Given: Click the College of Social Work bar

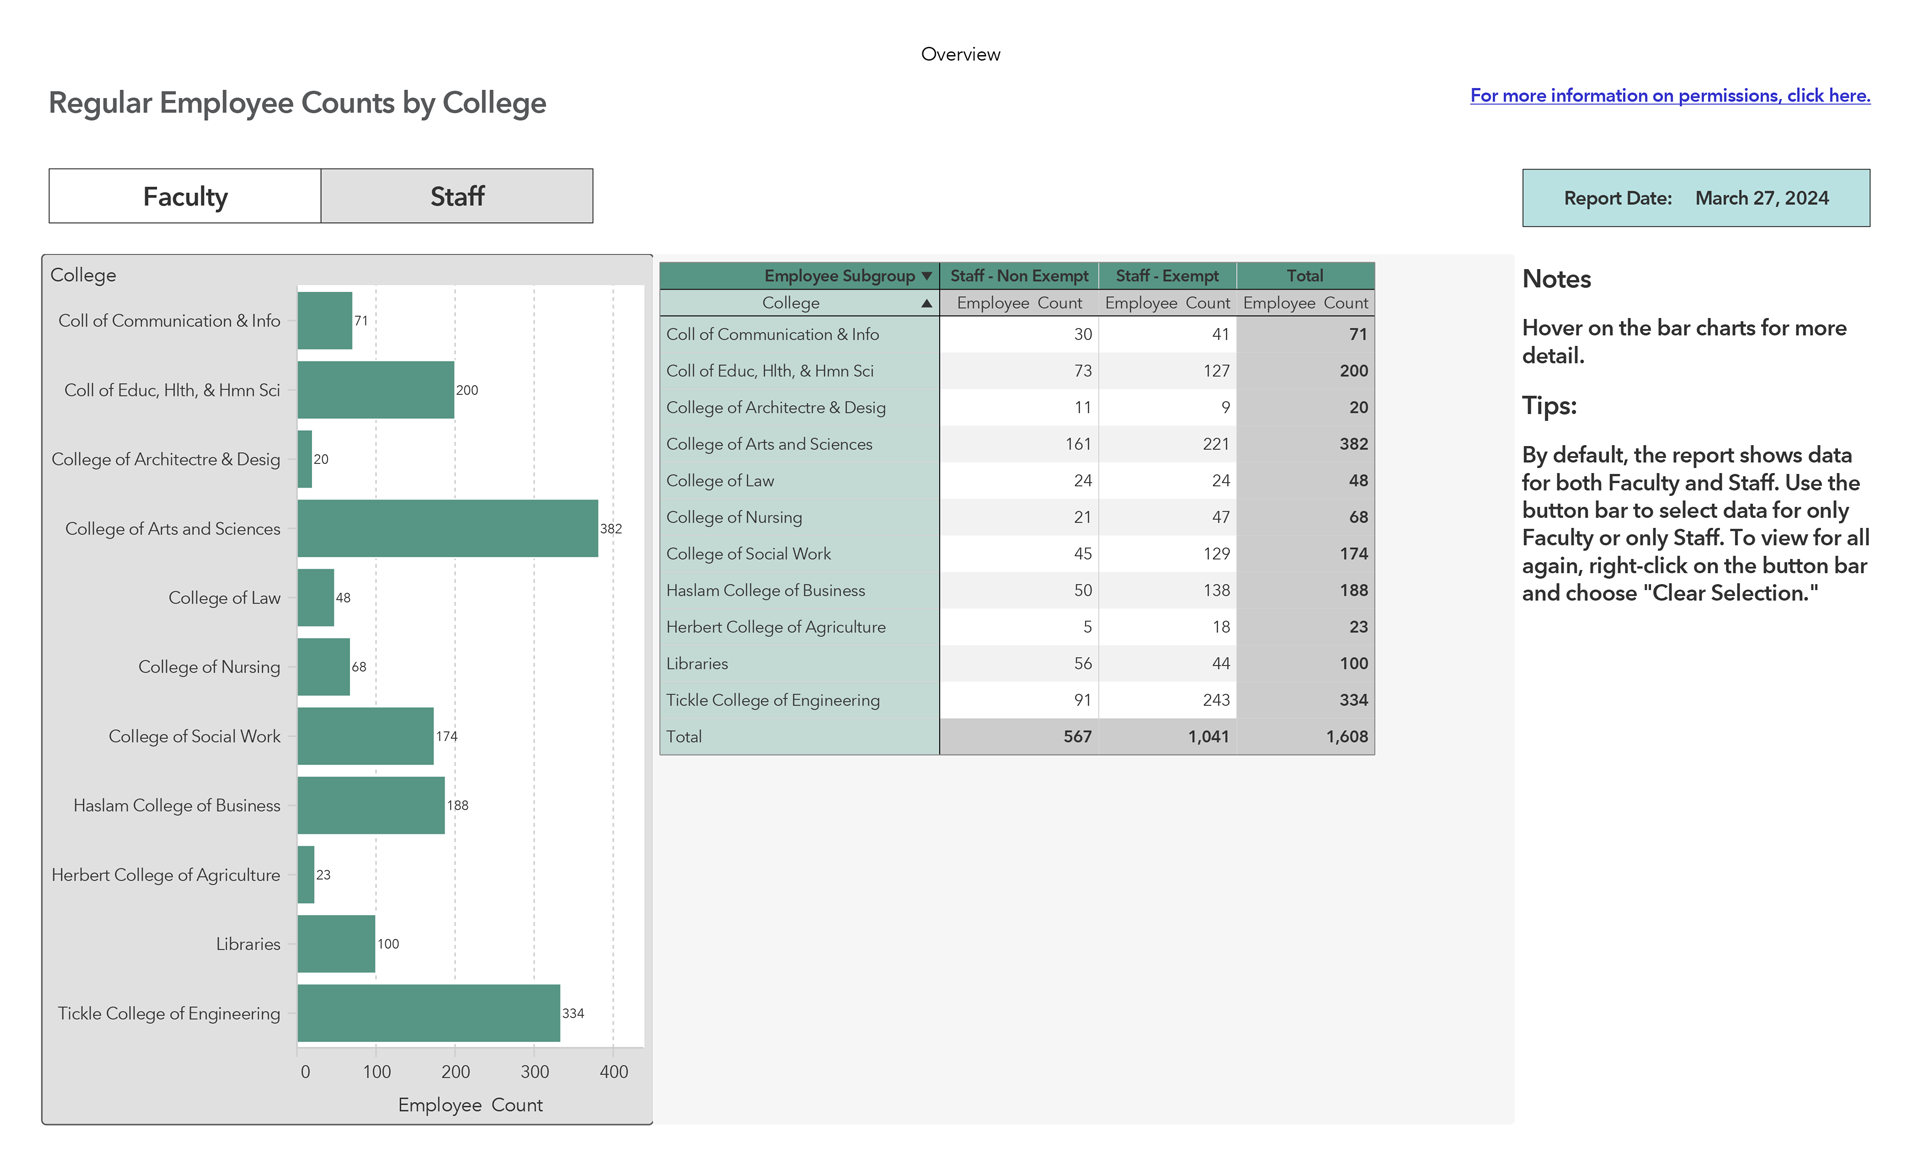Looking at the screenshot, I should [x=365, y=736].
